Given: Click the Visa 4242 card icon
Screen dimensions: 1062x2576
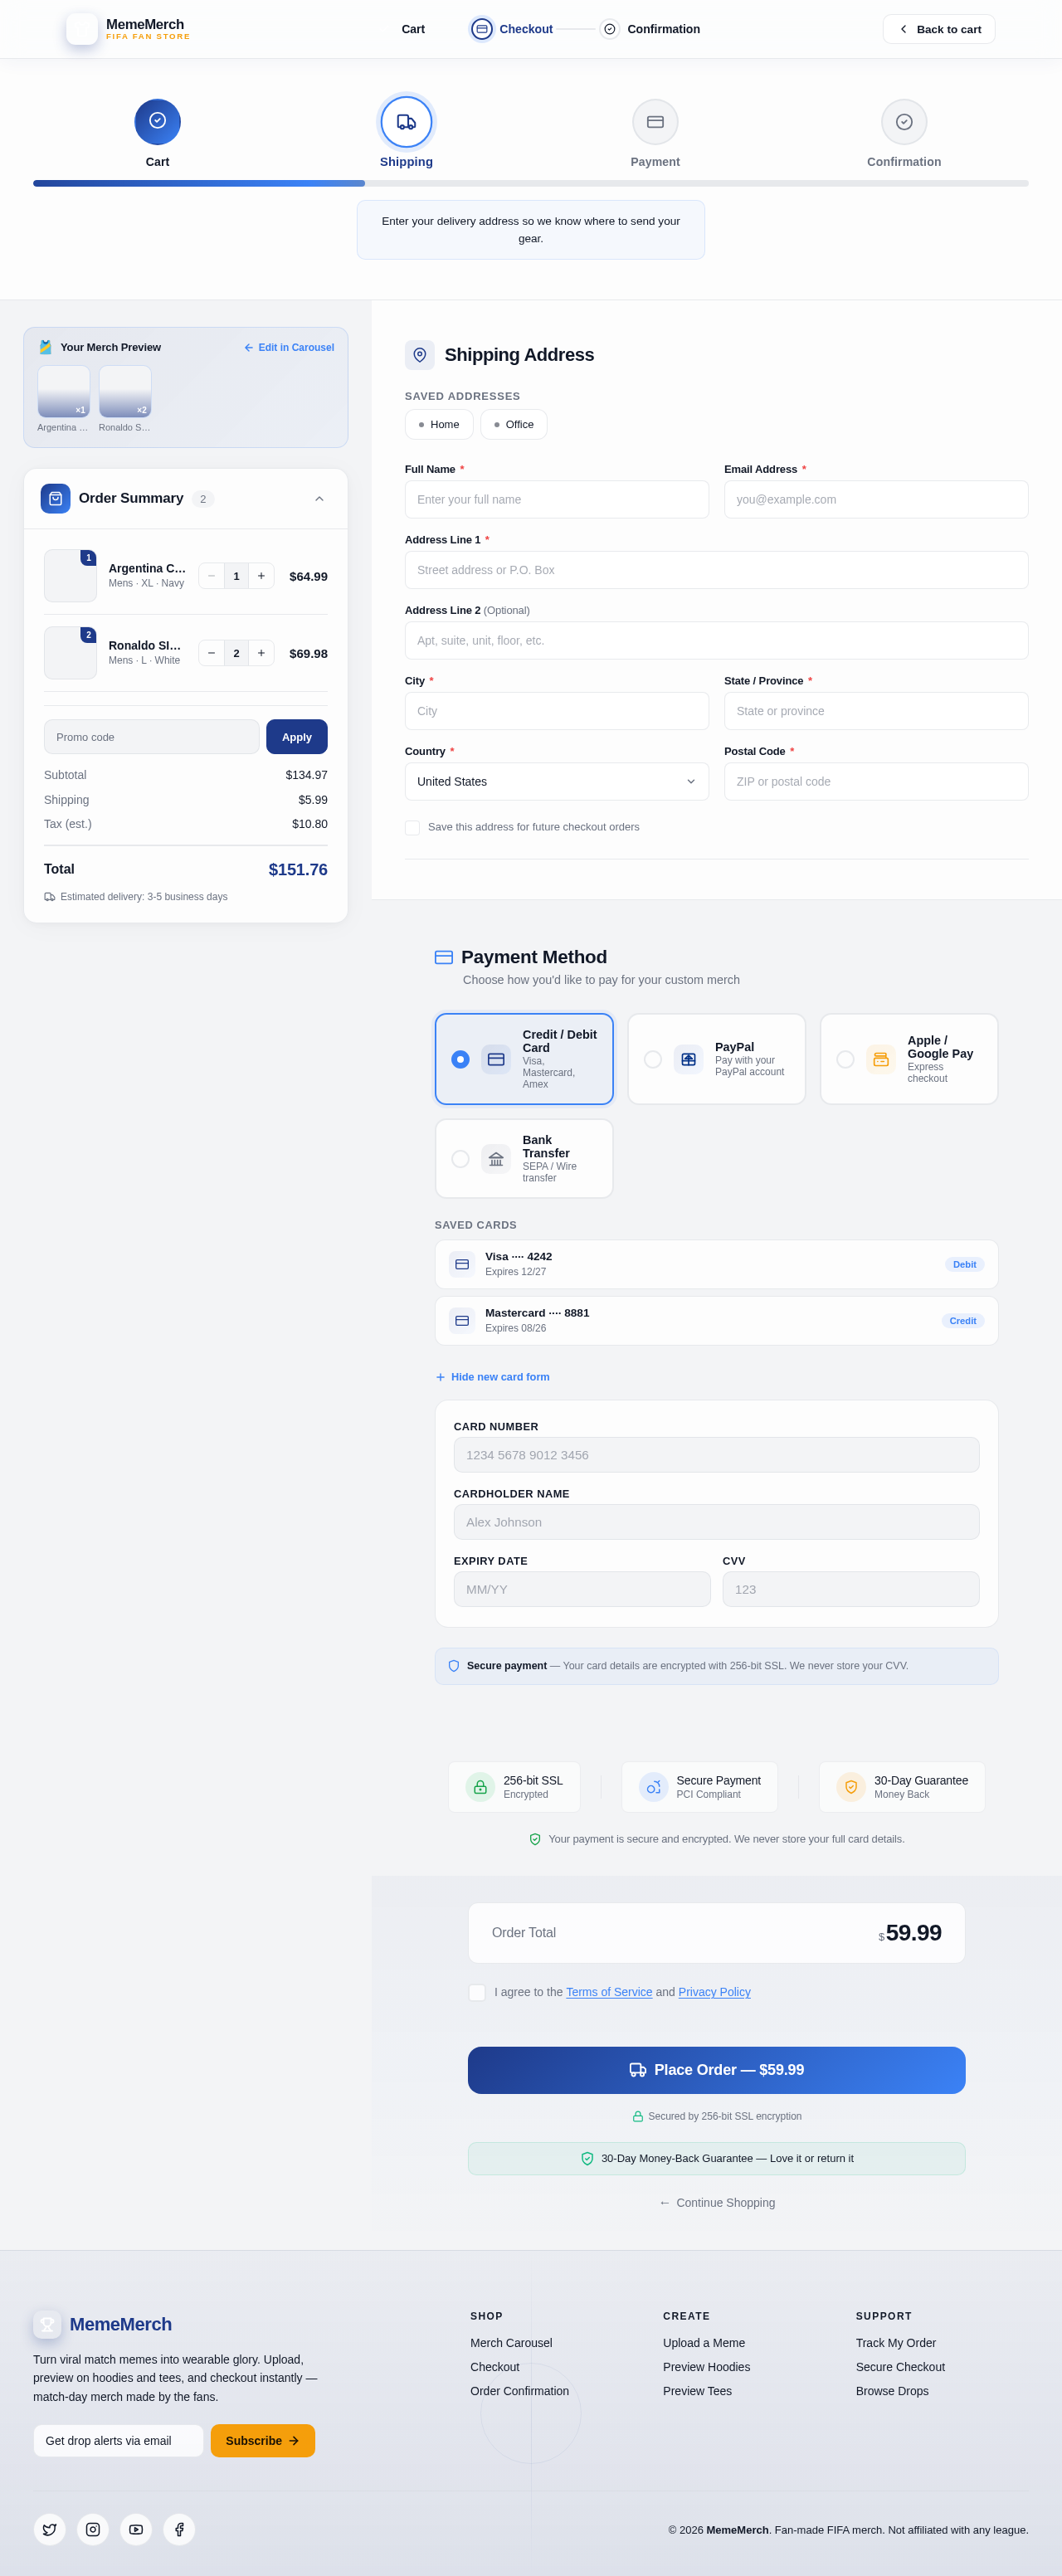Looking at the screenshot, I should coord(462,1264).
